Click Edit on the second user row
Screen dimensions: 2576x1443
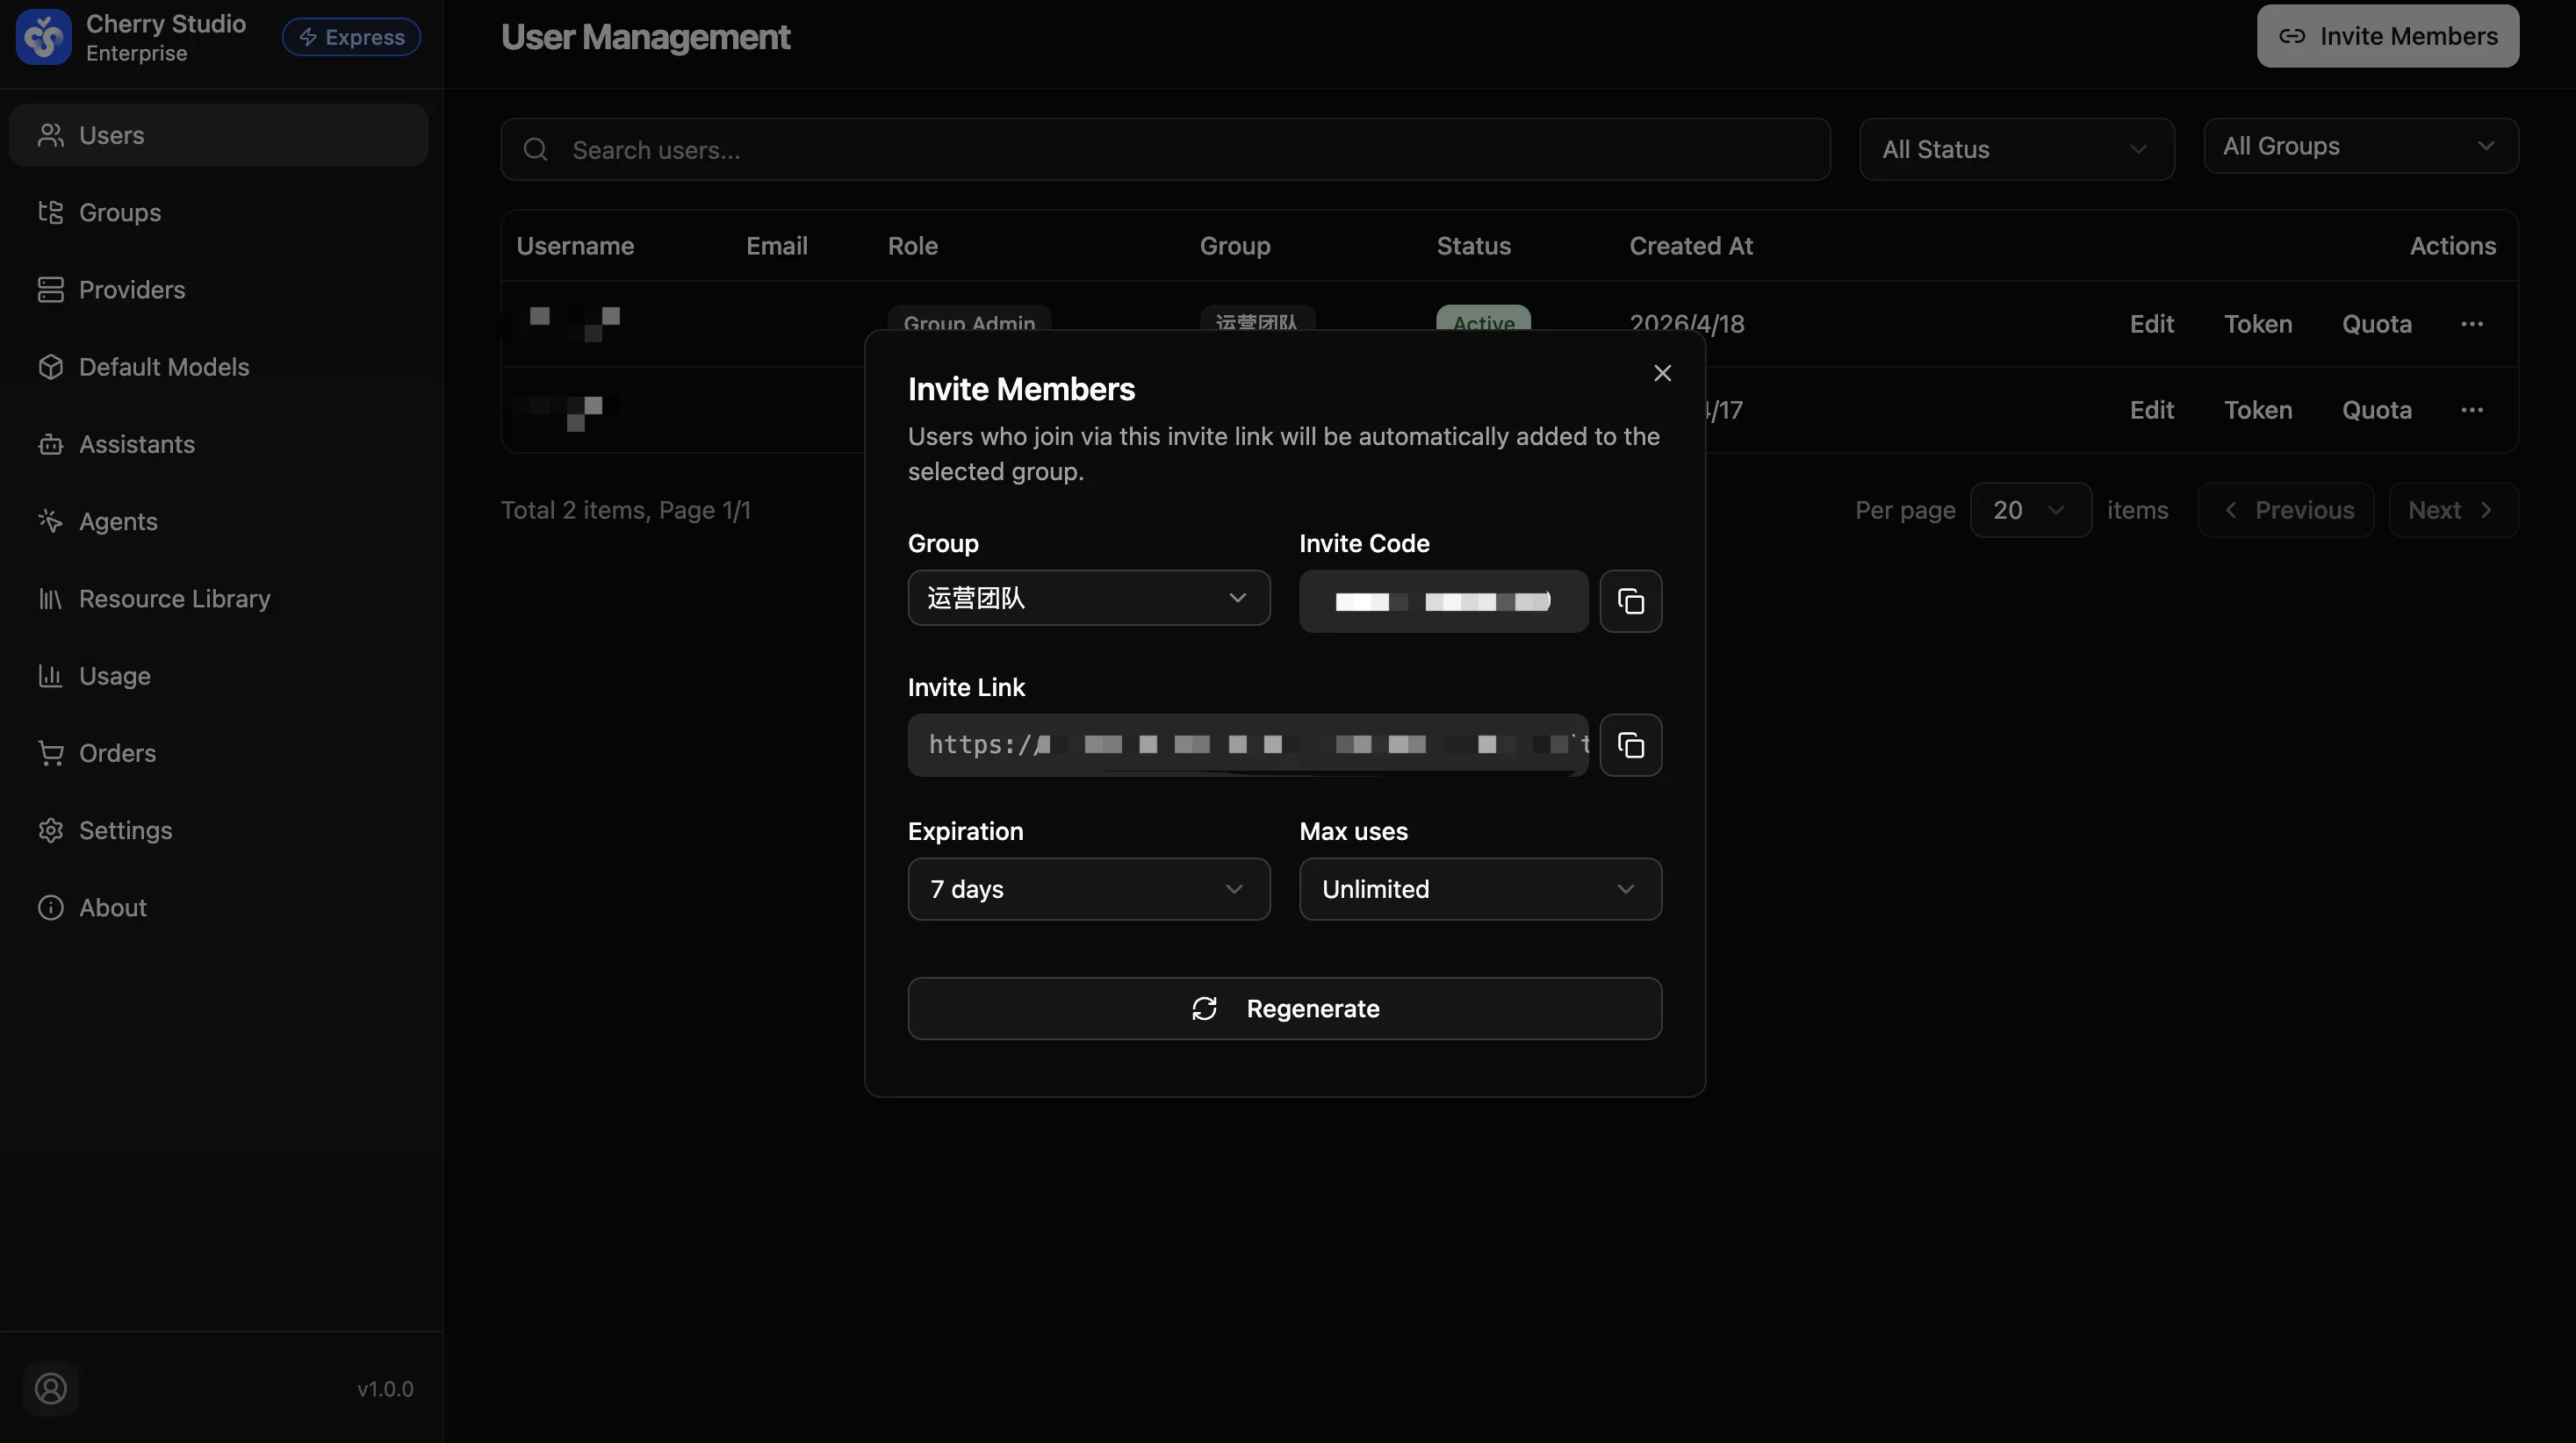coord(2151,410)
